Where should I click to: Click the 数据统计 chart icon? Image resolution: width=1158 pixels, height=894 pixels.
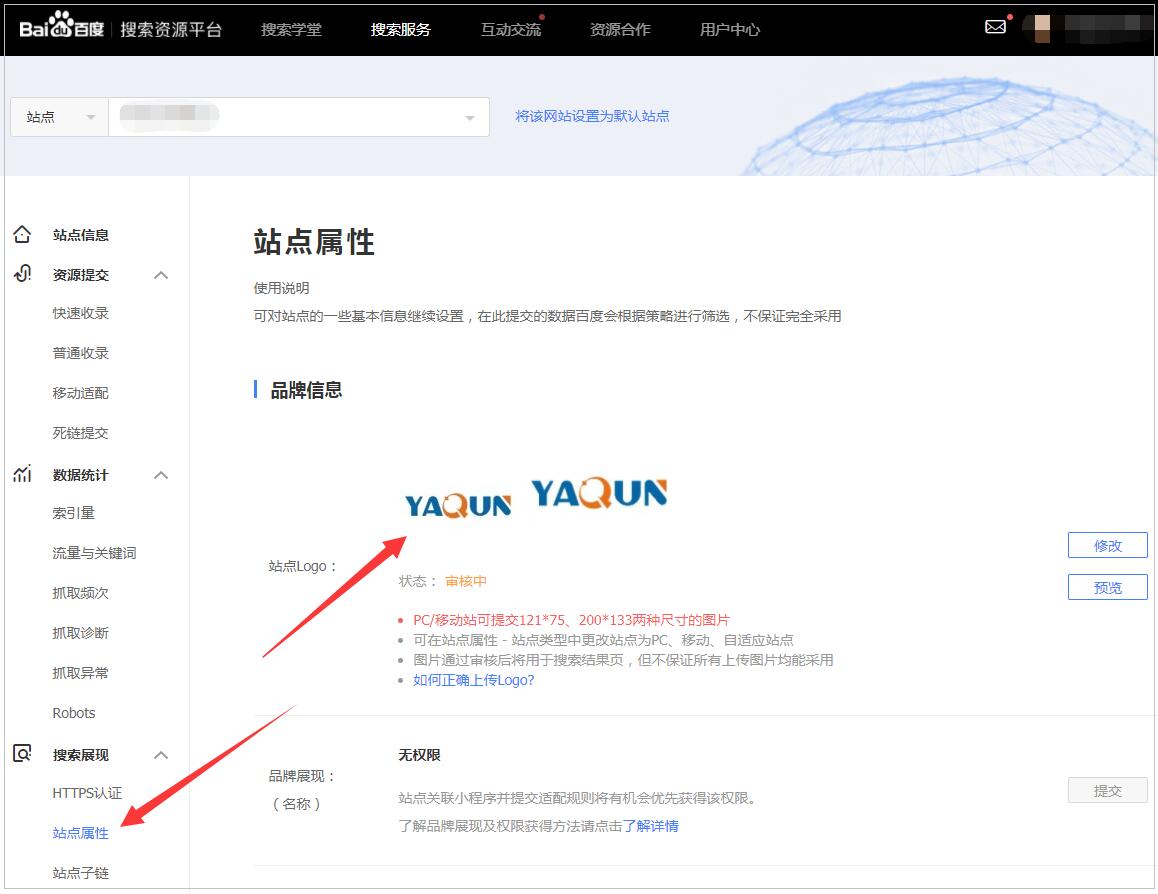tap(22, 474)
